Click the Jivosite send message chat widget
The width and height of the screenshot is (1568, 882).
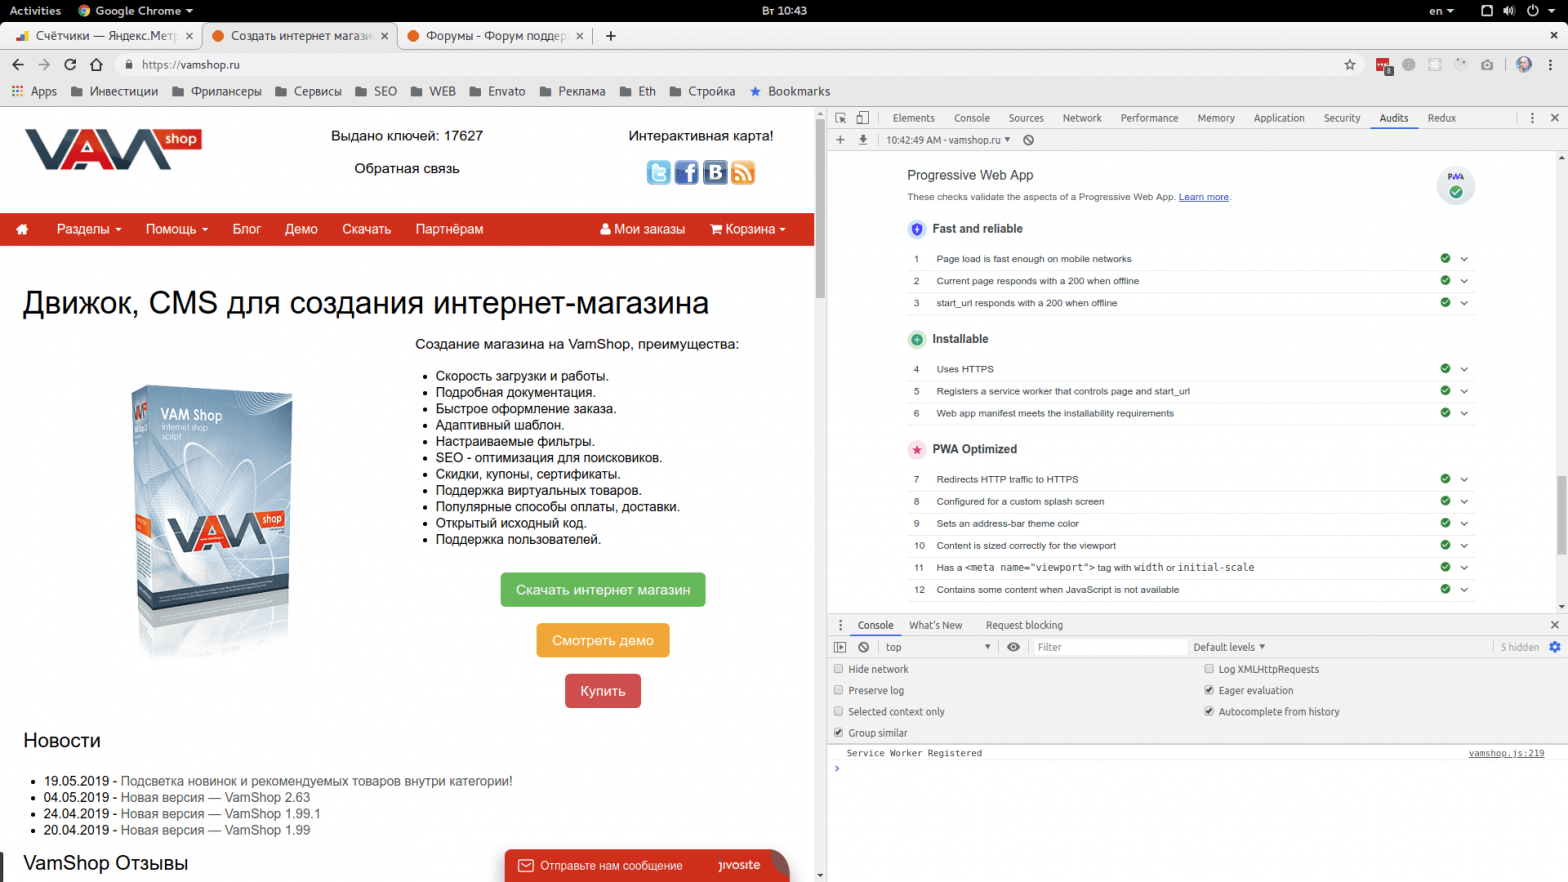coord(647,865)
